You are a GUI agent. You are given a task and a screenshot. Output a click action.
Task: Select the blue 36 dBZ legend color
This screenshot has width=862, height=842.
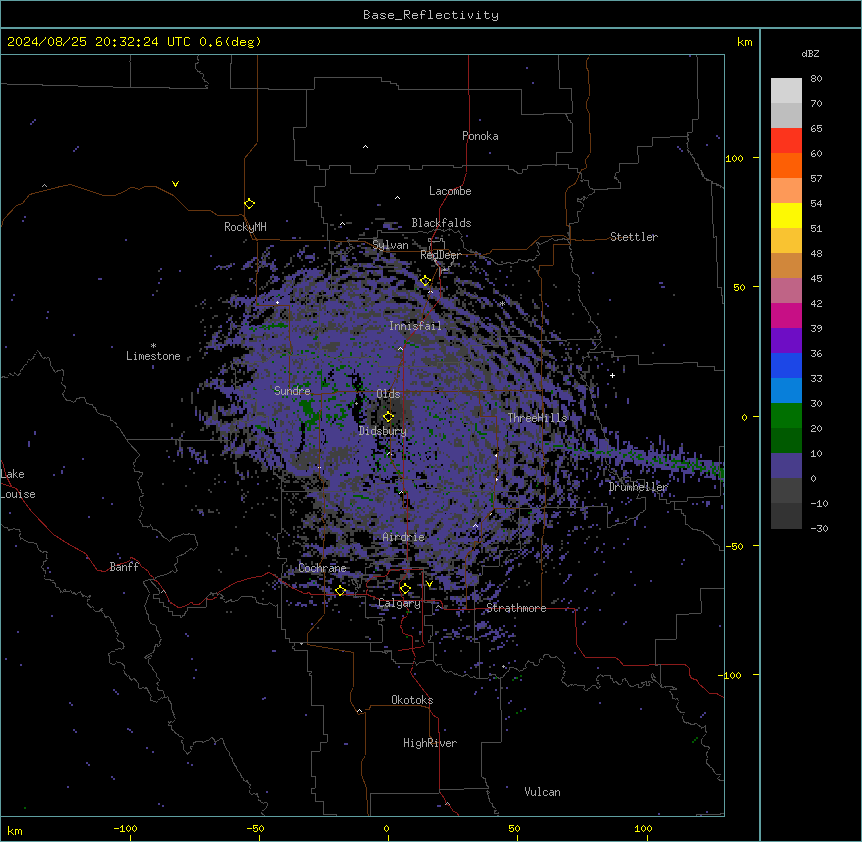tap(786, 365)
